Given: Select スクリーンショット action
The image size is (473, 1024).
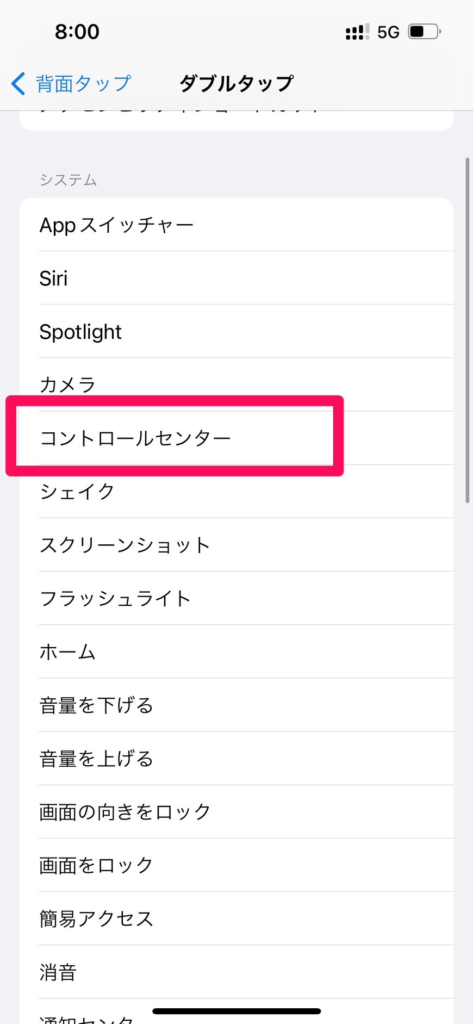Looking at the screenshot, I should click(x=236, y=545).
